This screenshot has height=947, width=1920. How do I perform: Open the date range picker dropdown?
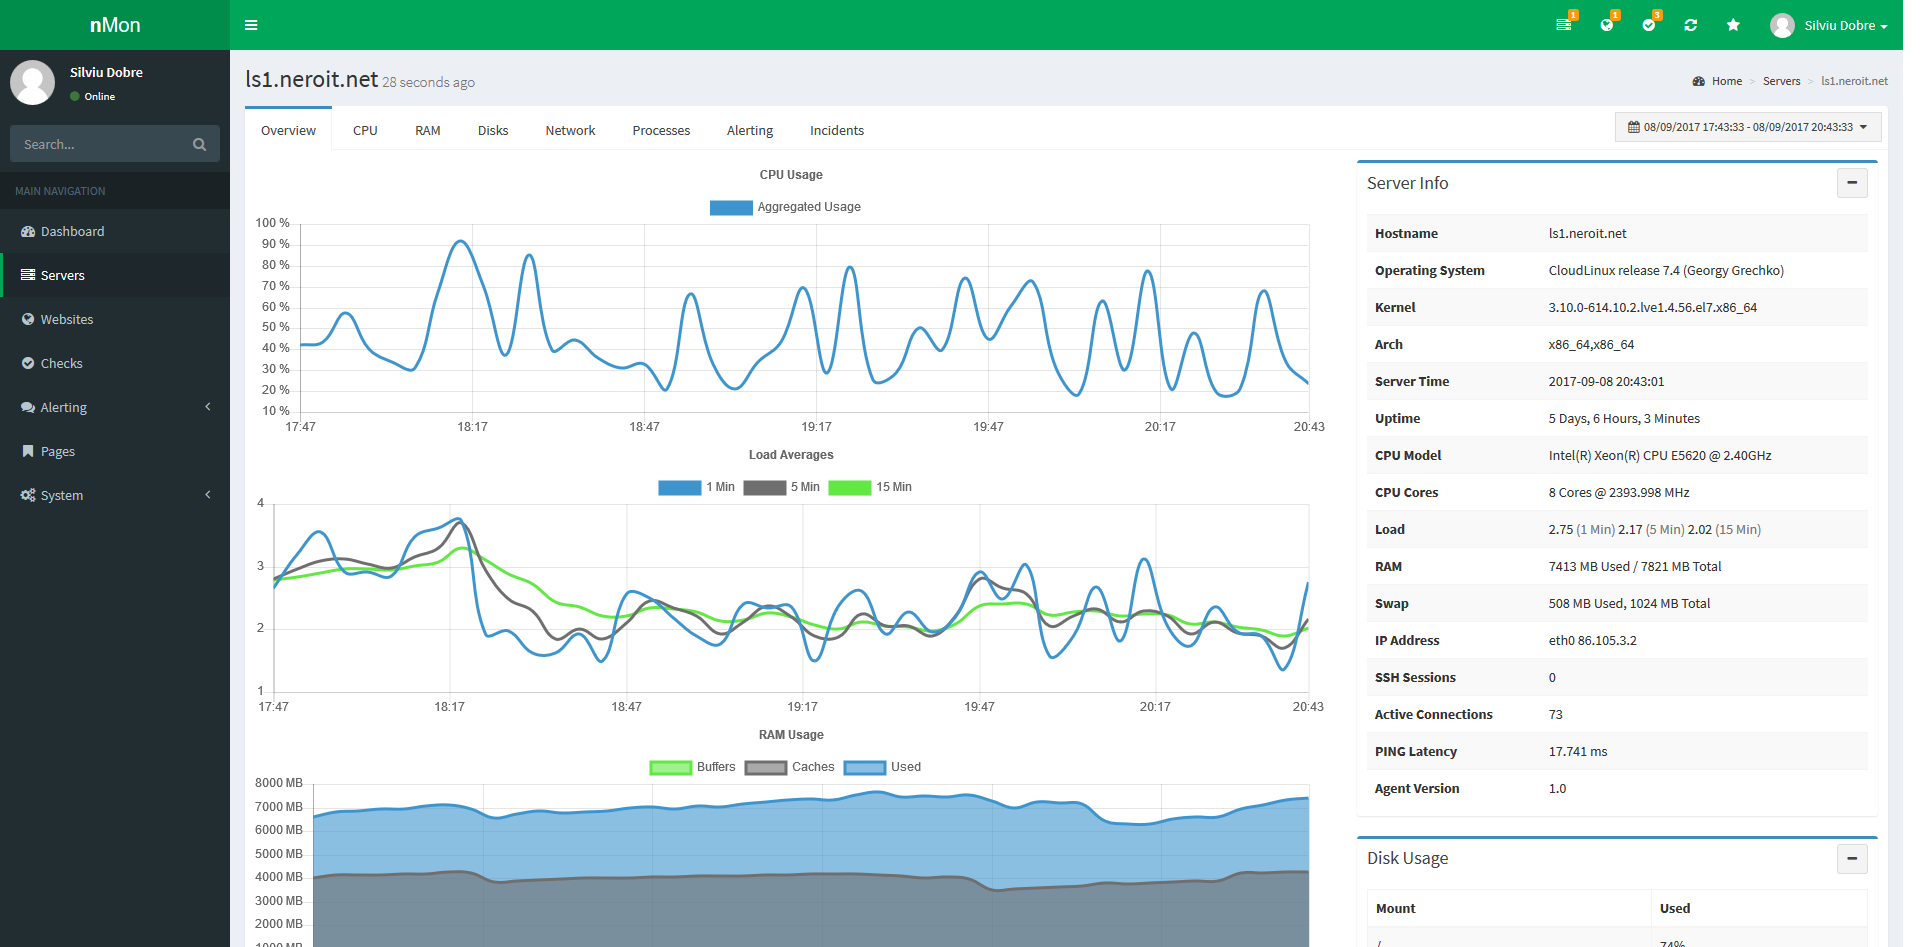[1746, 127]
